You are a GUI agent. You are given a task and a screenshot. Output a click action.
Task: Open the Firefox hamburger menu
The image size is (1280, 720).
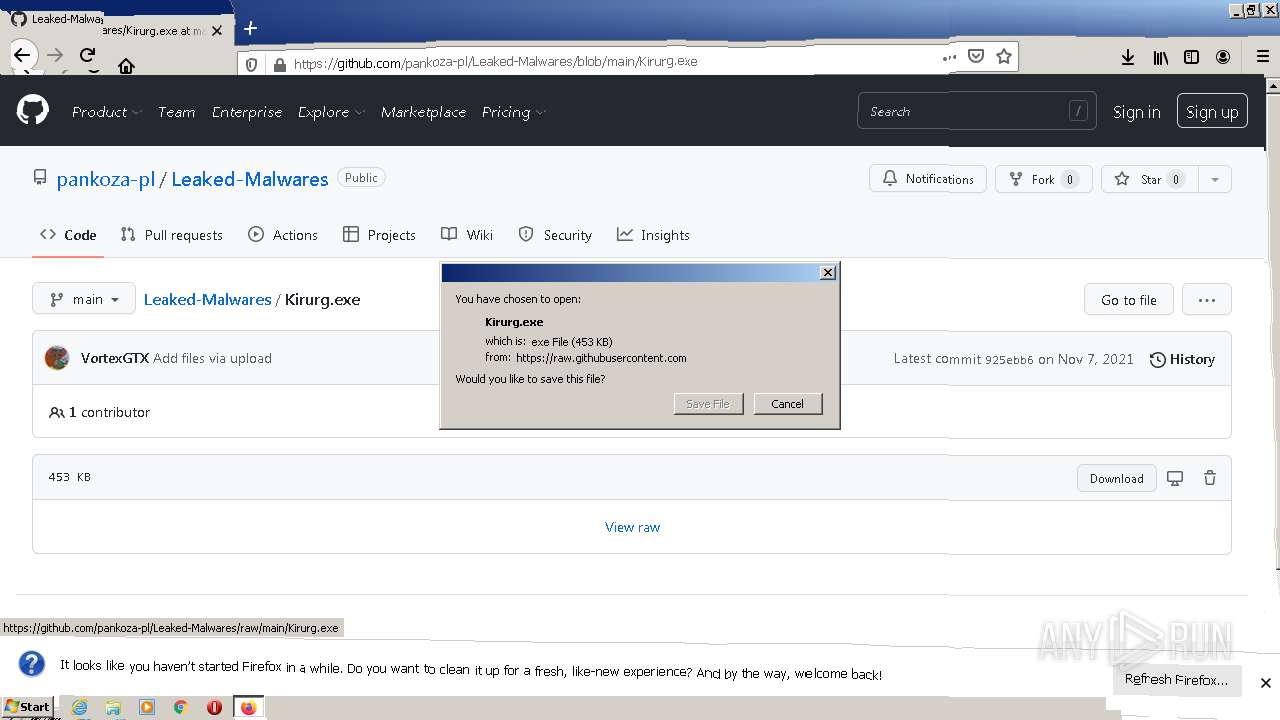(x=1263, y=58)
